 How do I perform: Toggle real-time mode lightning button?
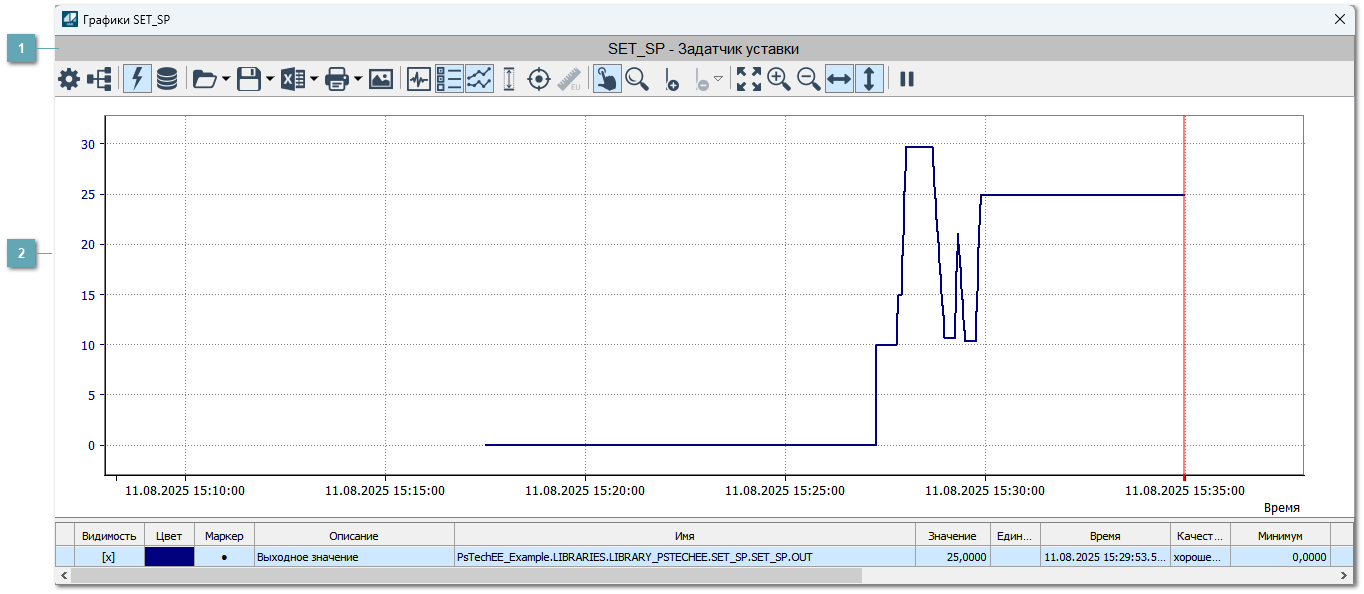(x=137, y=80)
